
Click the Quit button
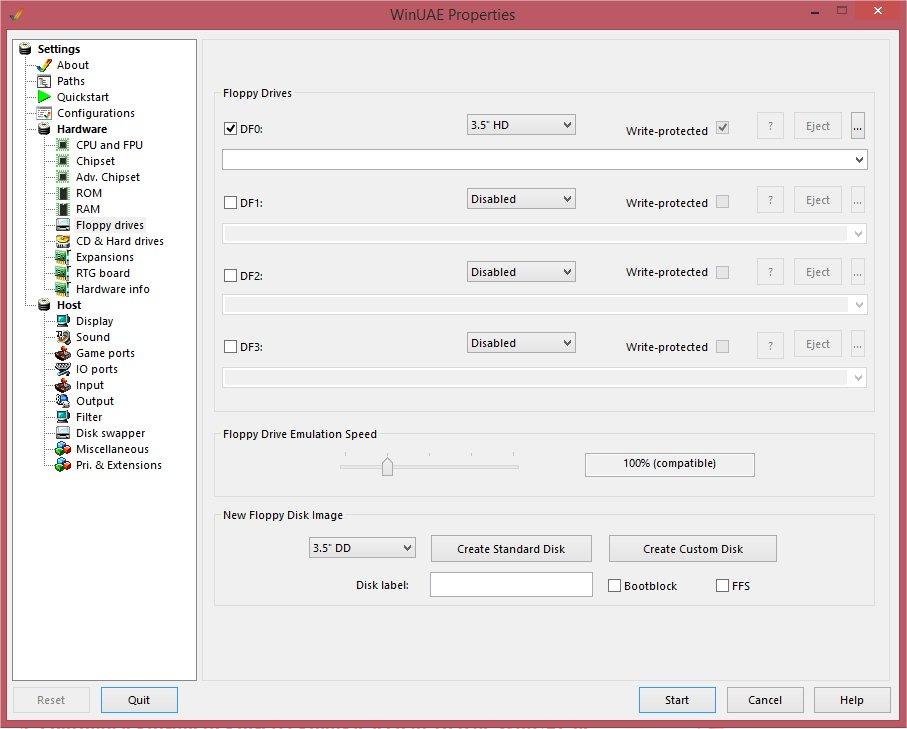(x=139, y=700)
